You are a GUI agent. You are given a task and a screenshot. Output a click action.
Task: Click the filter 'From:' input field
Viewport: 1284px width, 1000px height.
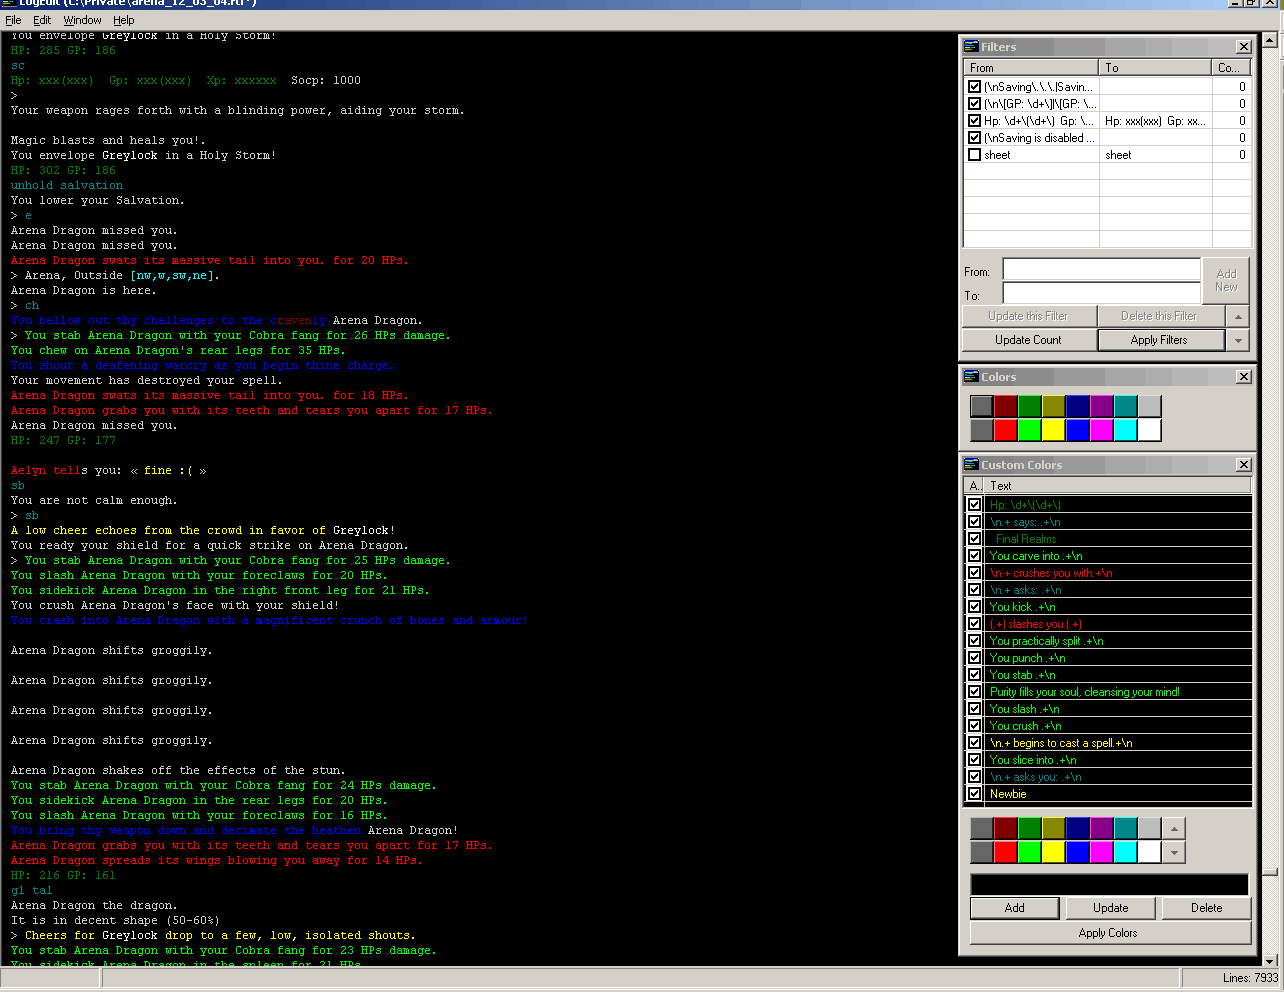(x=1101, y=270)
